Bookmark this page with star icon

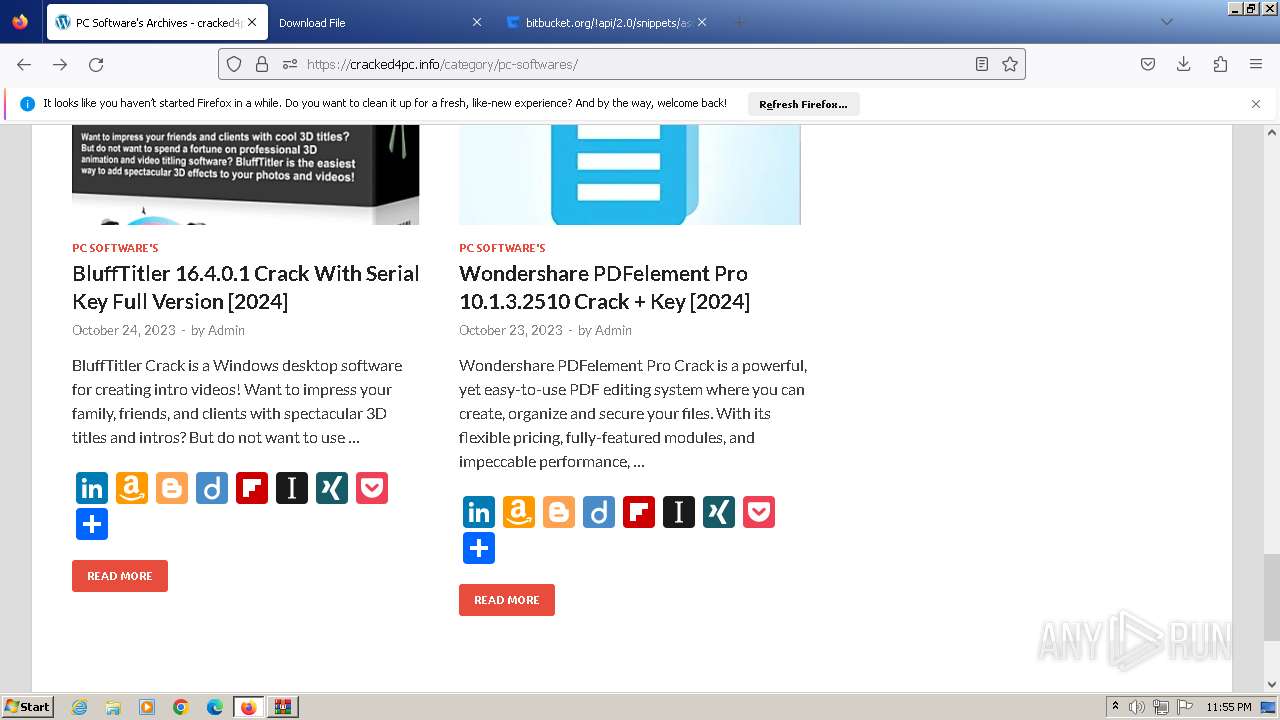pos(1010,64)
